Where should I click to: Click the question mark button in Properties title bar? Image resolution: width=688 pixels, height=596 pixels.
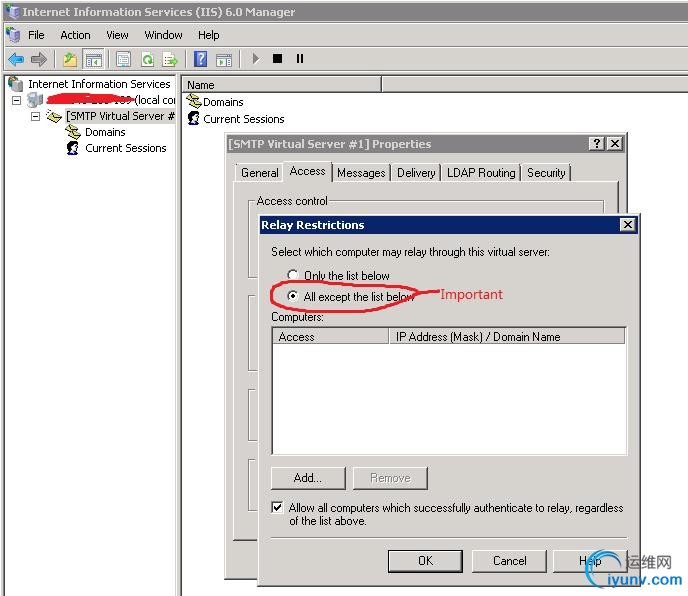tap(596, 144)
